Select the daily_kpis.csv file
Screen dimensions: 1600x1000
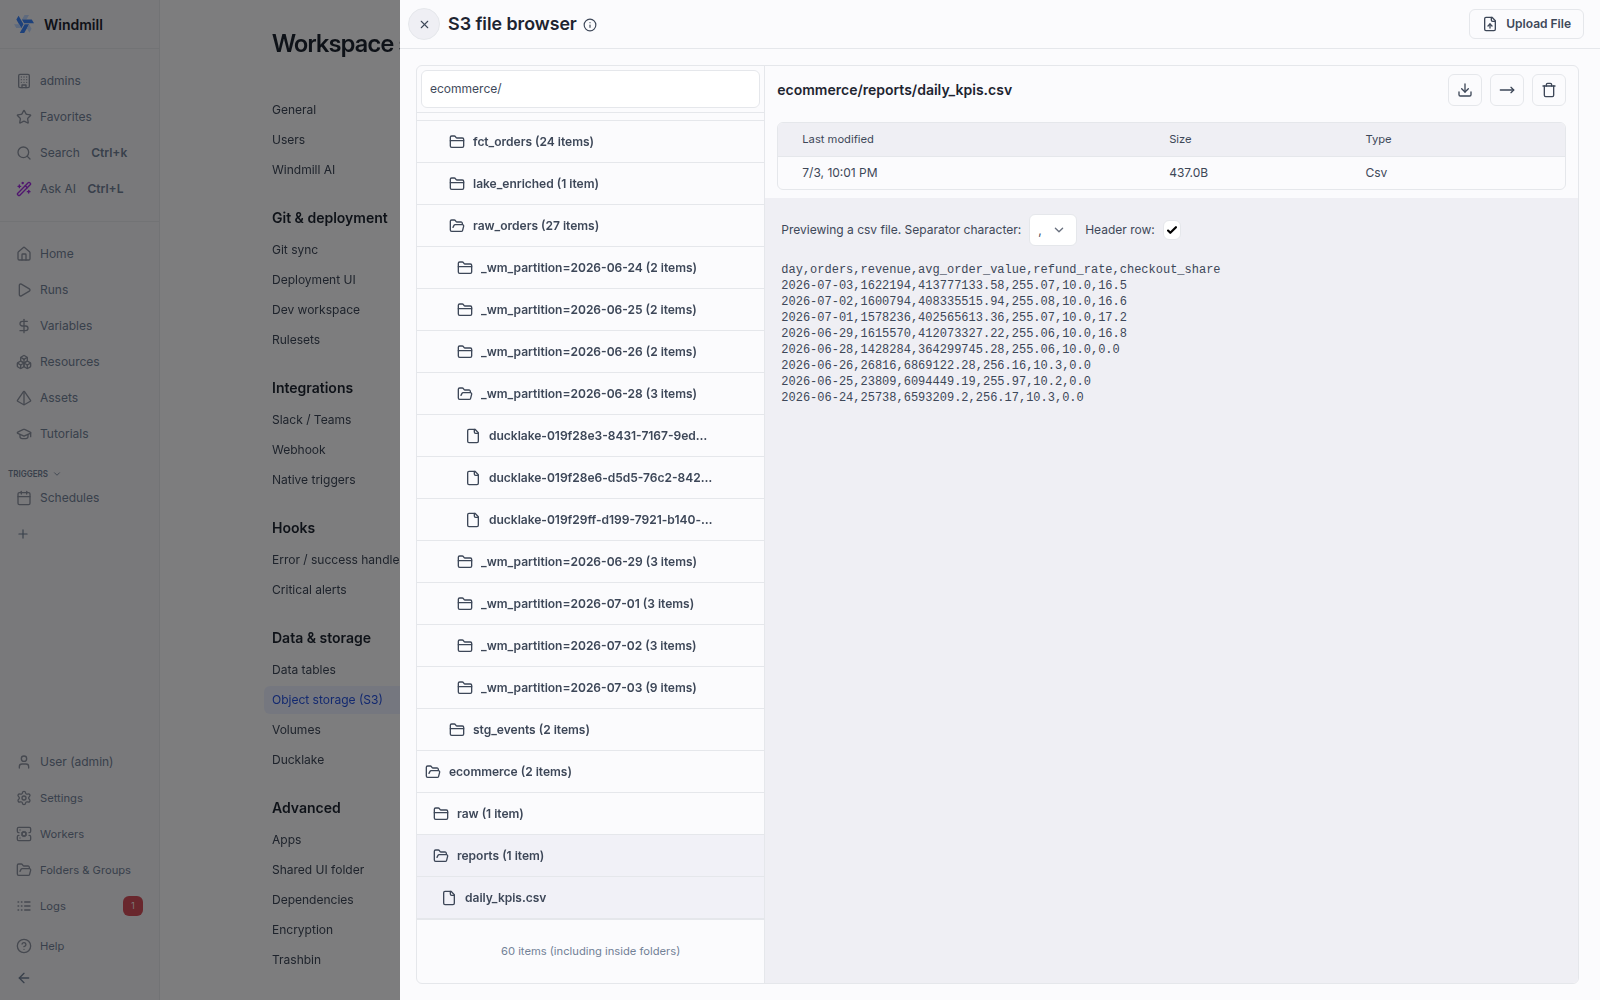[x=590, y=898]
